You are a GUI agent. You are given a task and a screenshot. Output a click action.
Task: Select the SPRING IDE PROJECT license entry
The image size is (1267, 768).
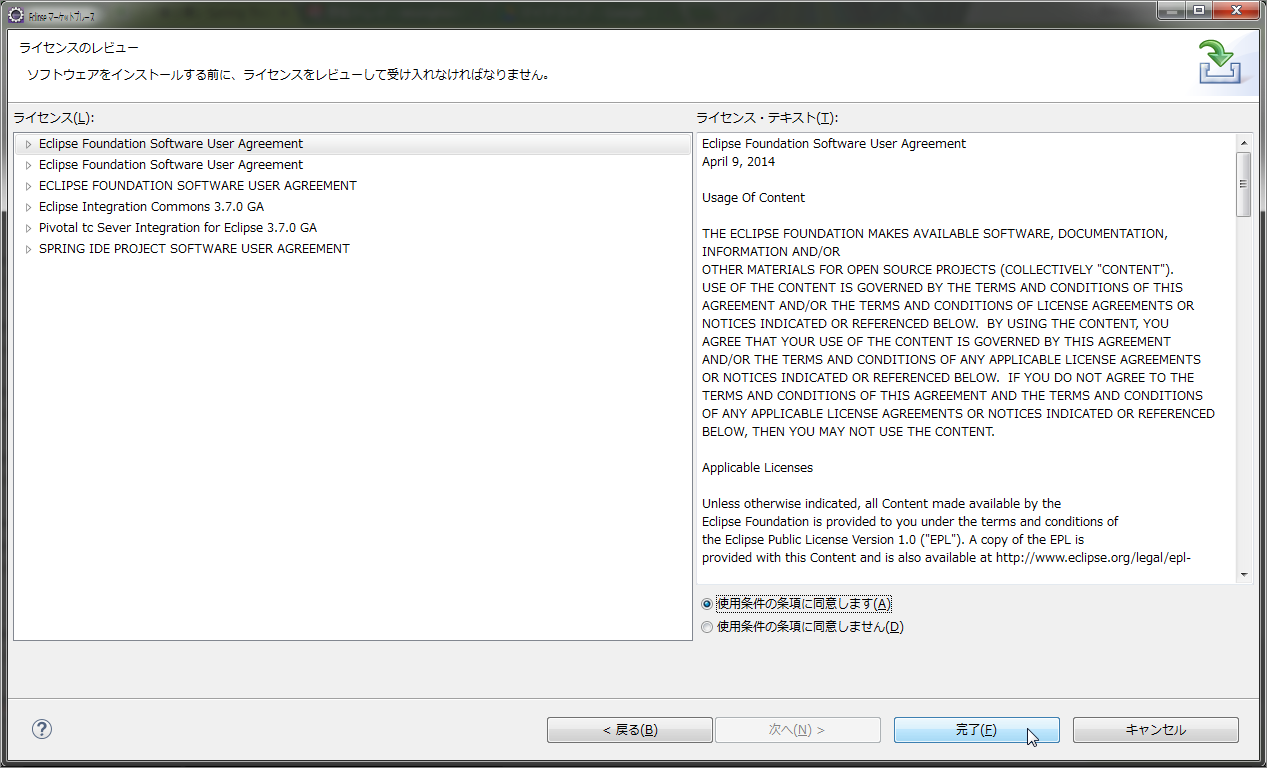coord(194,248)
